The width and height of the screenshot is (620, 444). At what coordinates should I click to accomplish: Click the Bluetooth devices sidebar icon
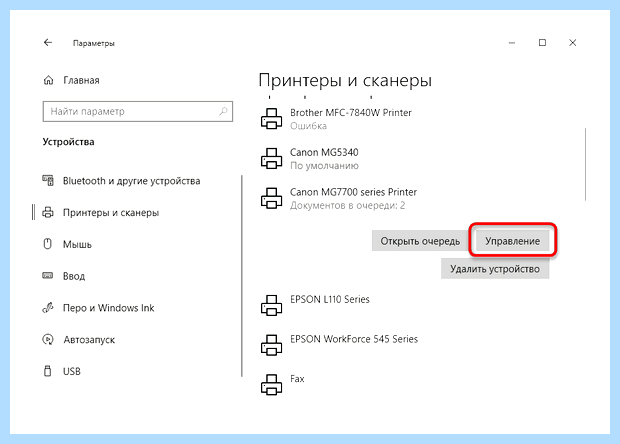(48, 181)
